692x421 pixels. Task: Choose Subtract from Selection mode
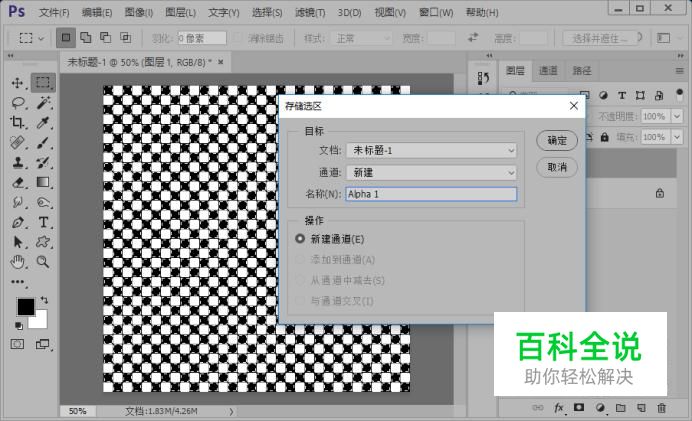click(x=105, y=38)
